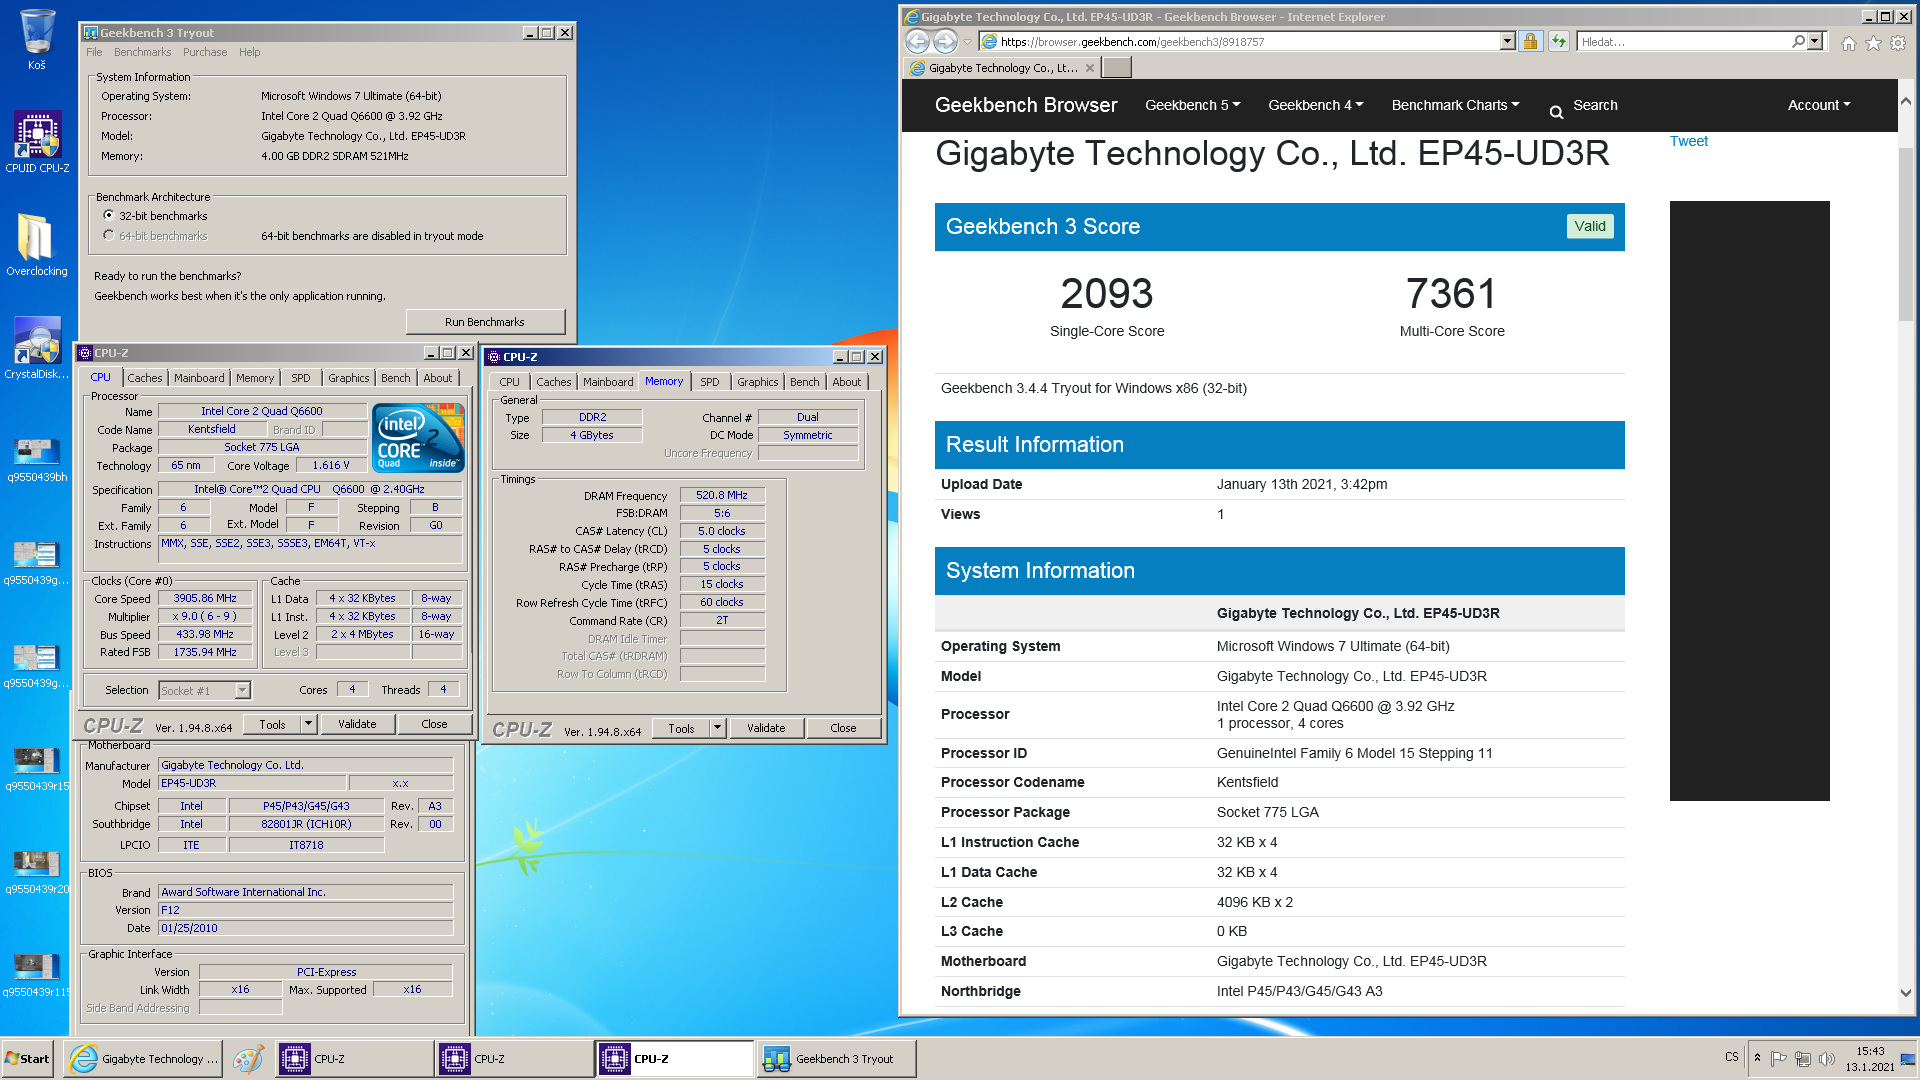Expand the Geekbench 5 dropdown menu
The image size is (1920, 1080).
point(1192,105)
